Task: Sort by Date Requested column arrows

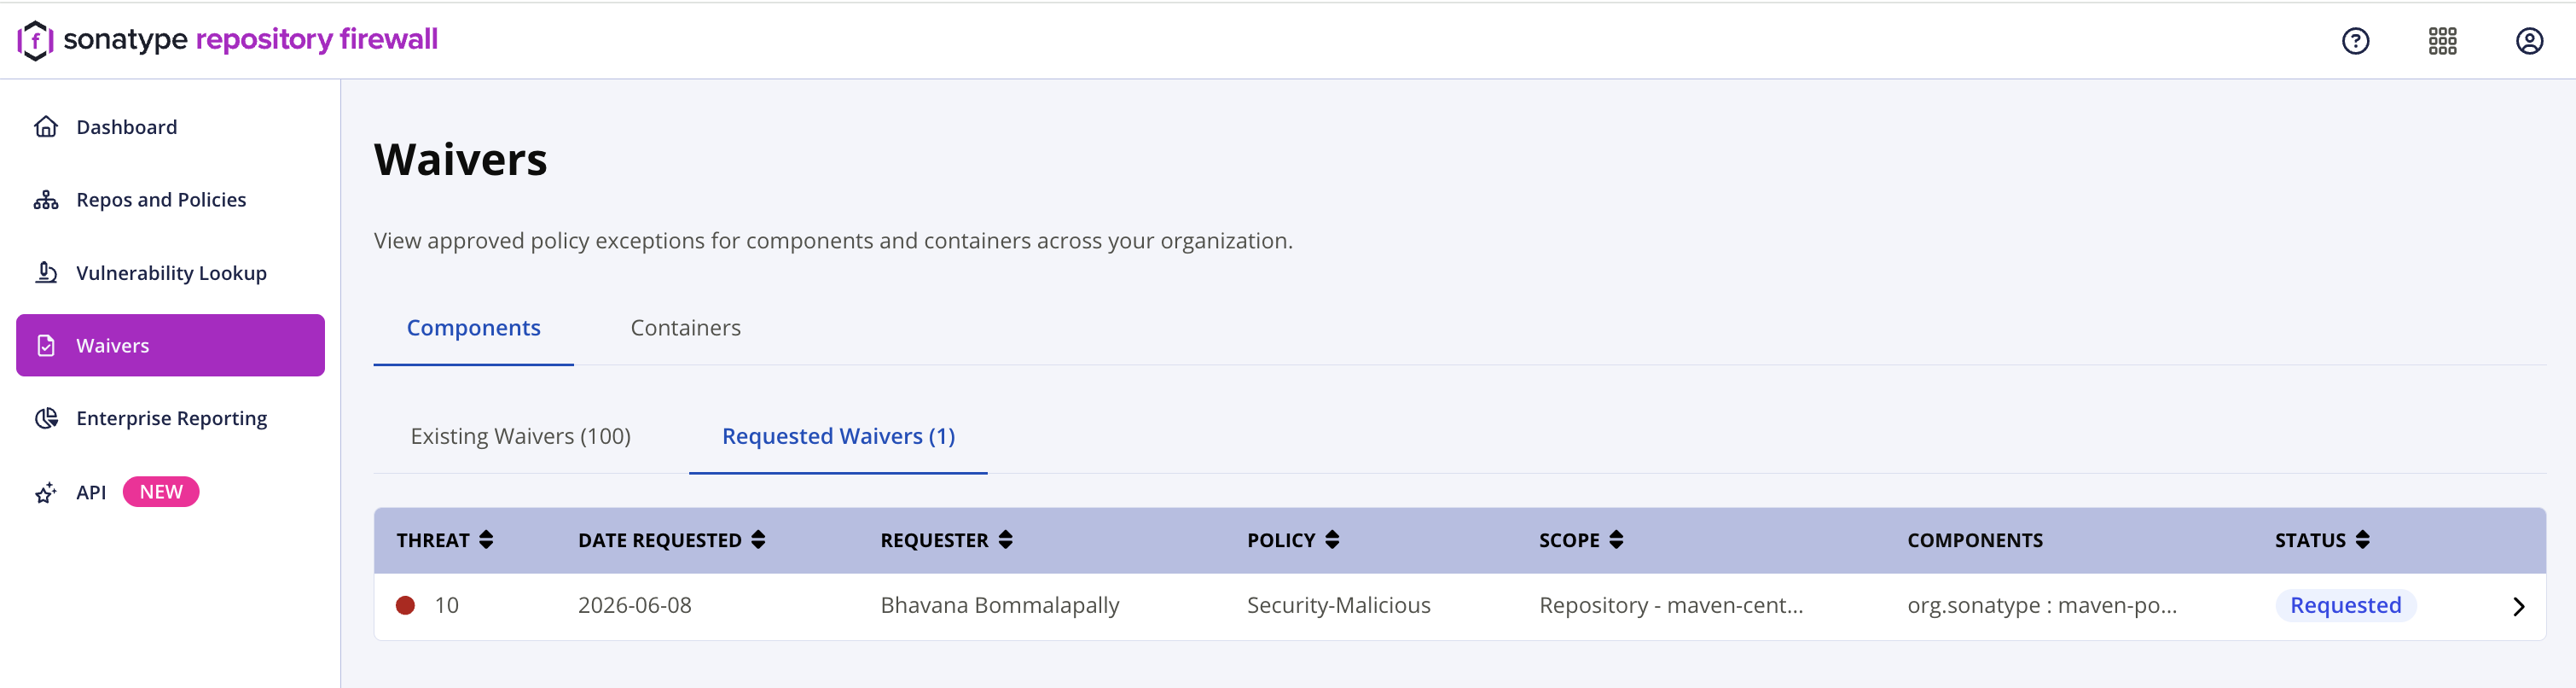Action: coord(758,540)
